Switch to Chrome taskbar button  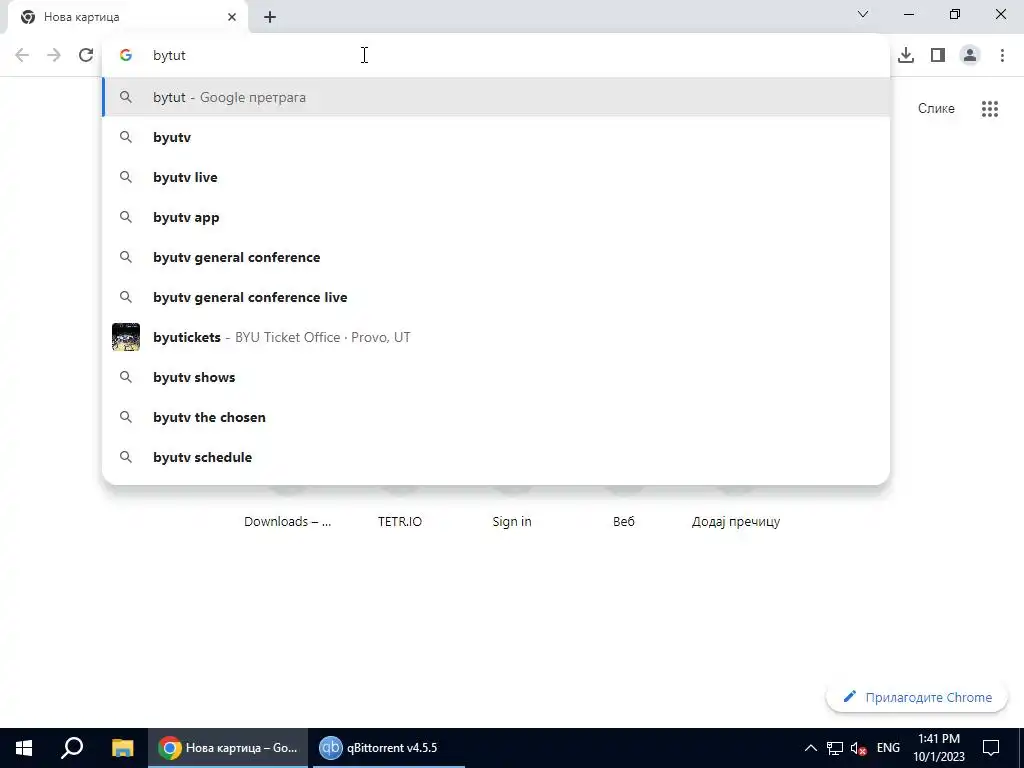click(228, 748)
